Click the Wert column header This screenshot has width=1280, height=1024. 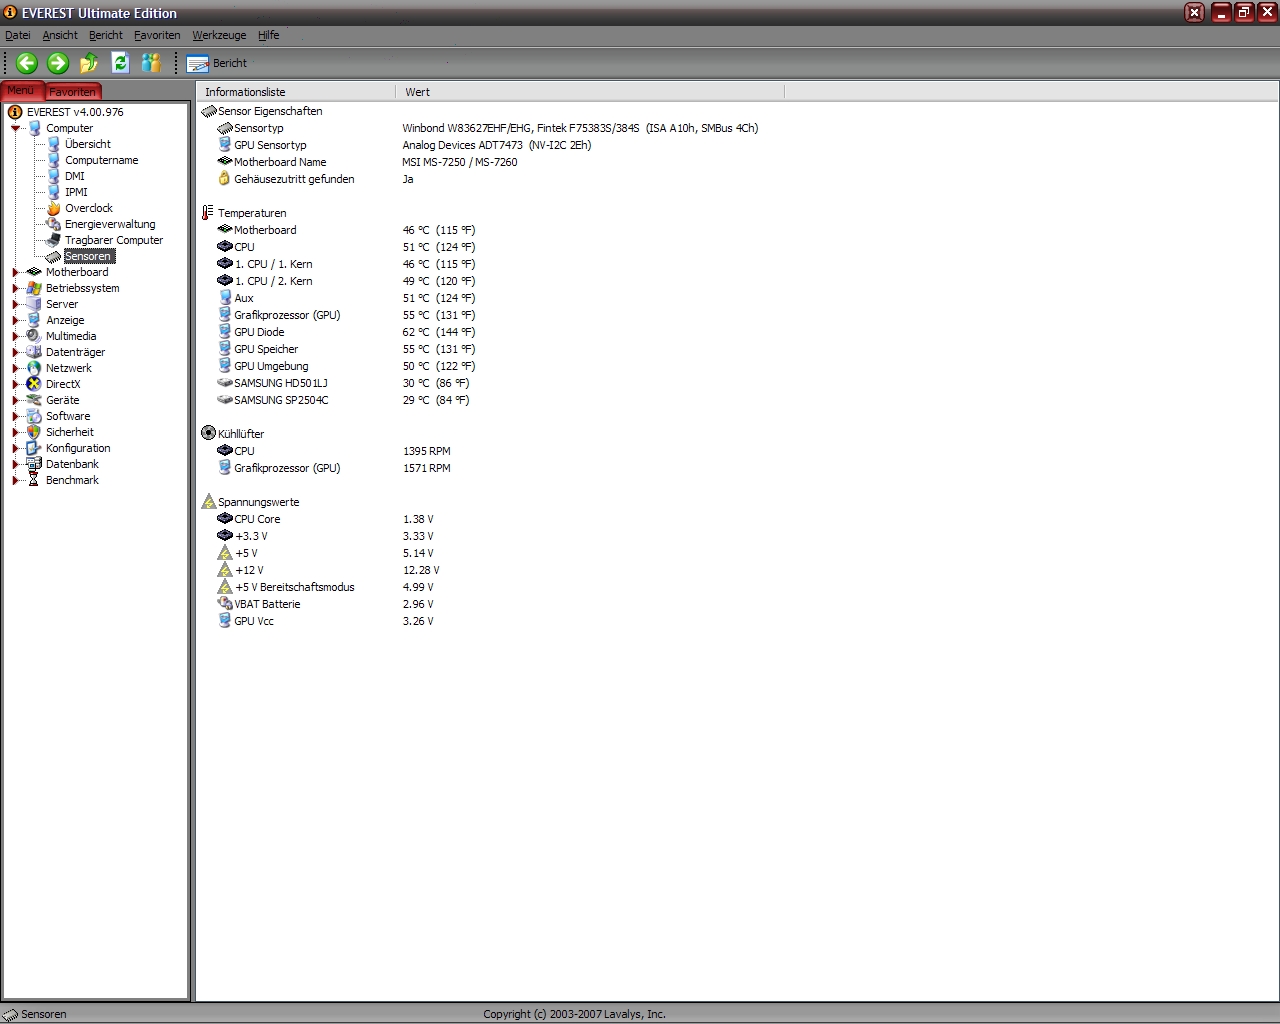click(x=590, y=92)
